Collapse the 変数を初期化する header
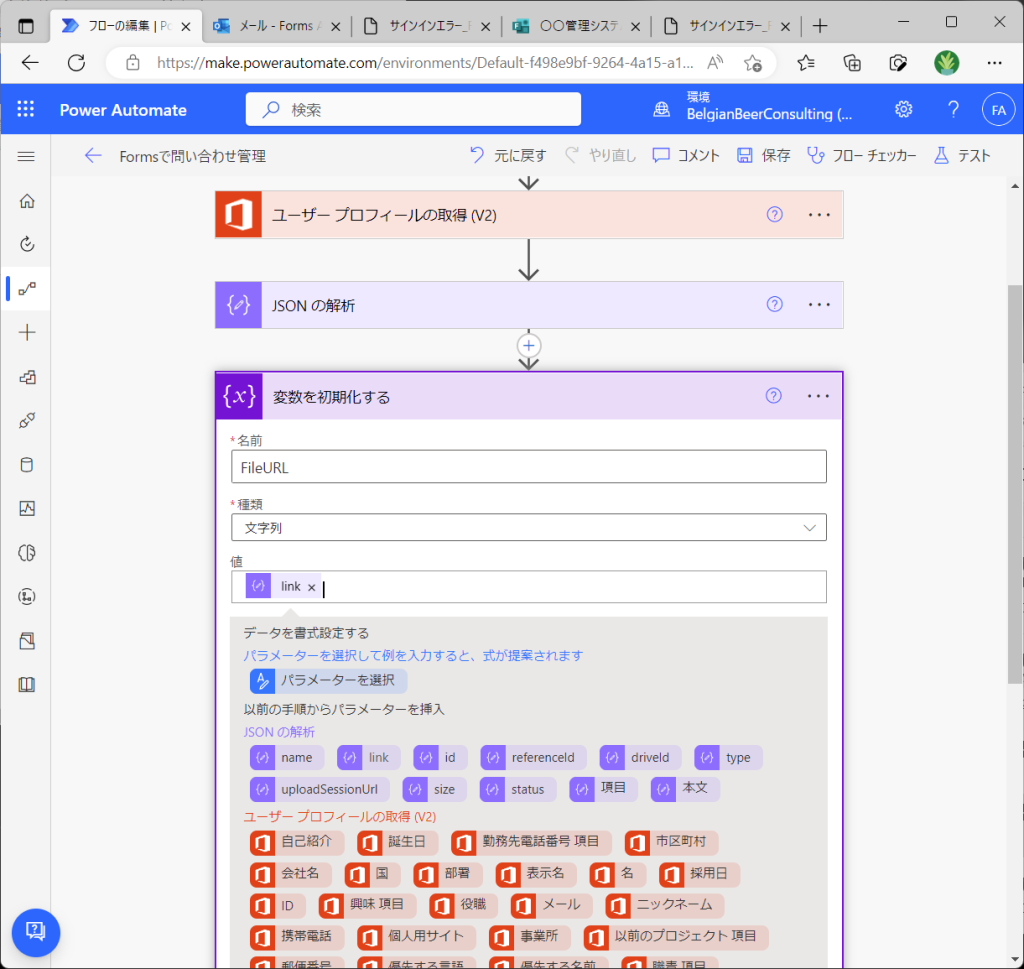This screenshot has height=969, width=1024. pyautogui.click(x=529, y=396)
